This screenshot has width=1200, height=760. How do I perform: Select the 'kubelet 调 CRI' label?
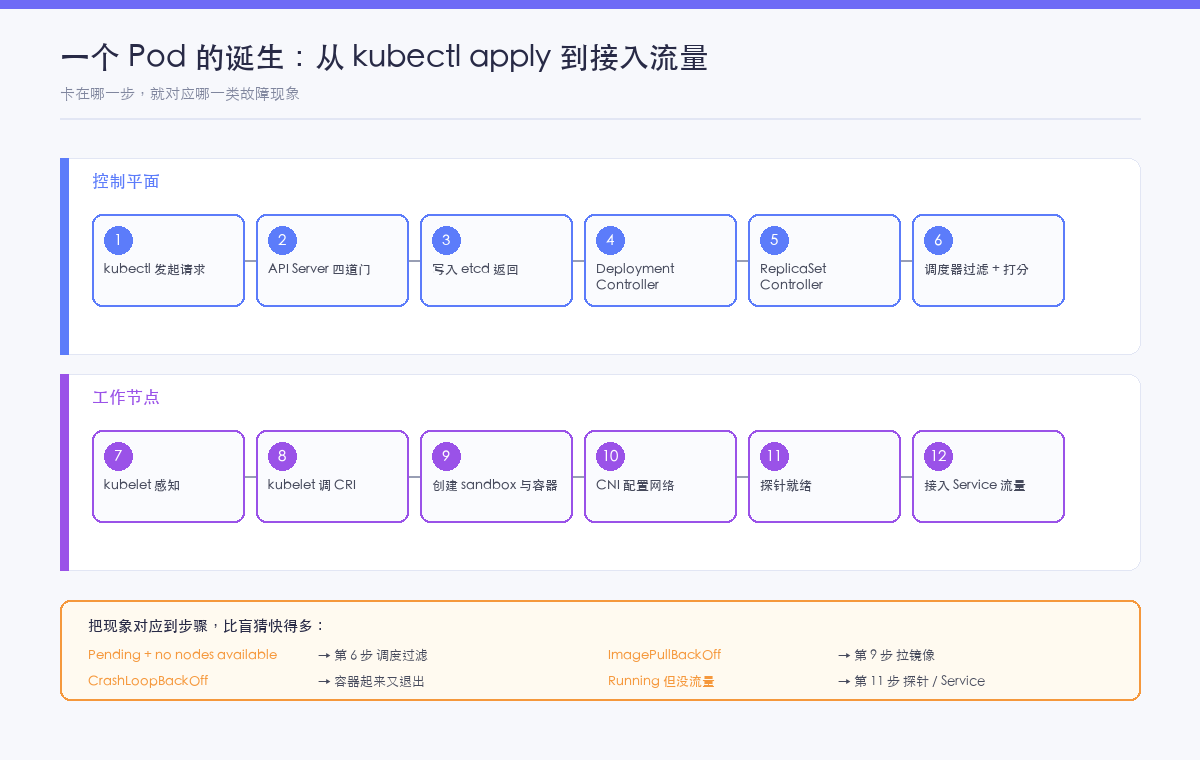(312, 485)
